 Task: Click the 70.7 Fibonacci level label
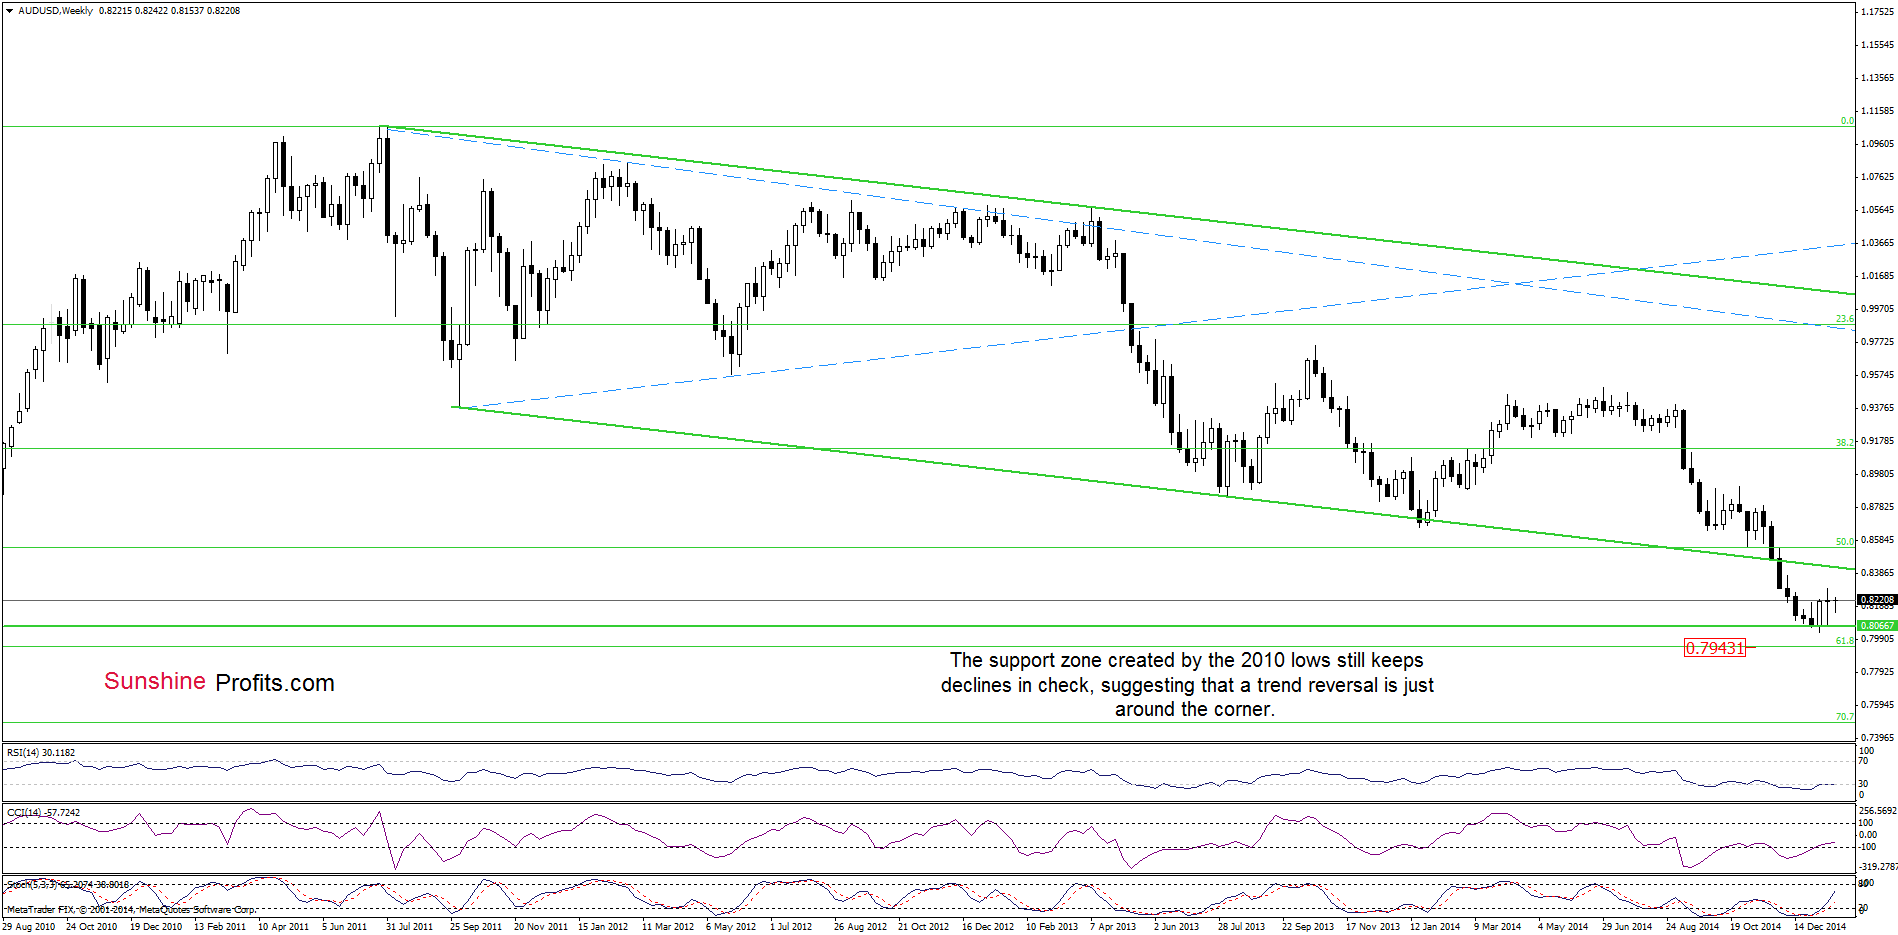[1844, 716]
